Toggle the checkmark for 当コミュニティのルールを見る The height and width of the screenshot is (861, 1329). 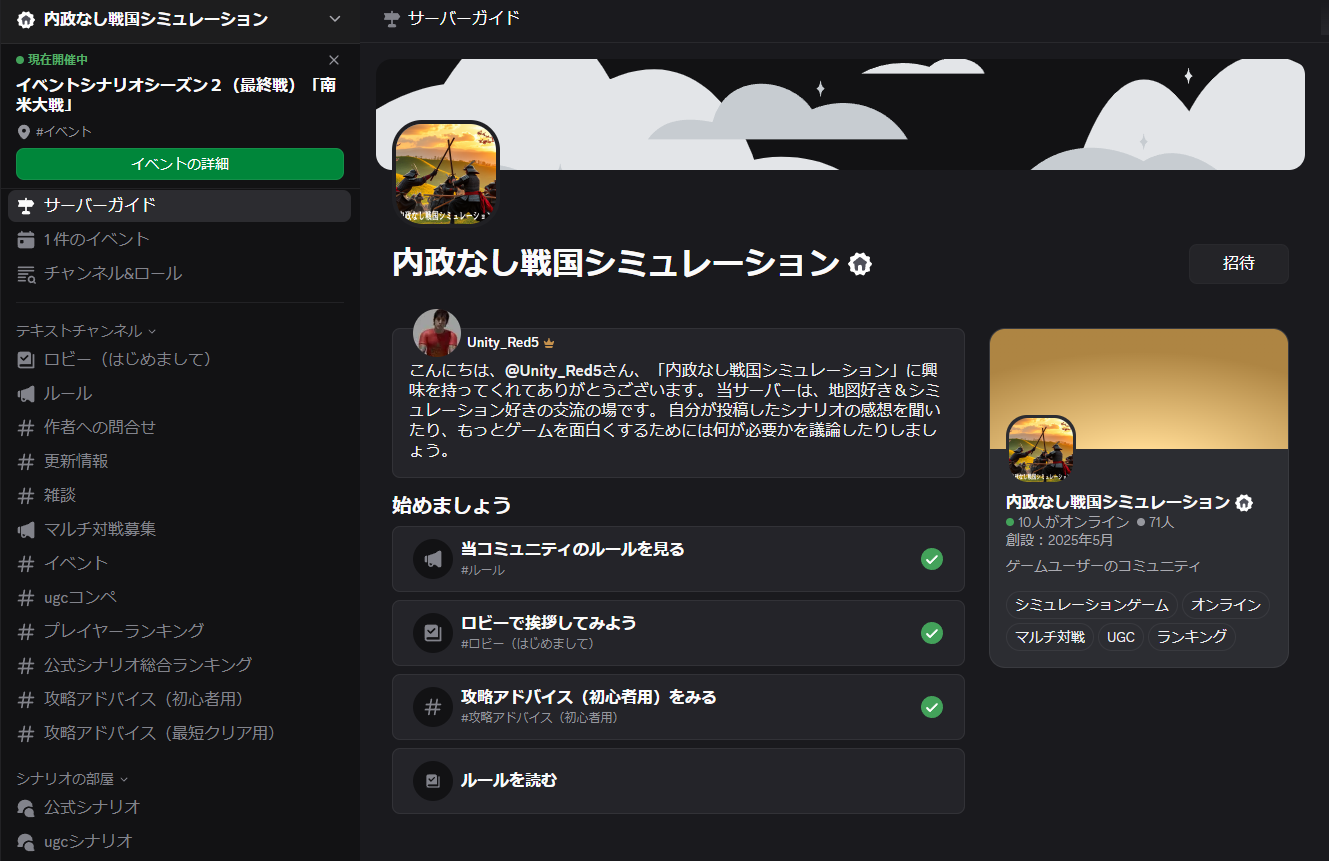click(931, 559)
